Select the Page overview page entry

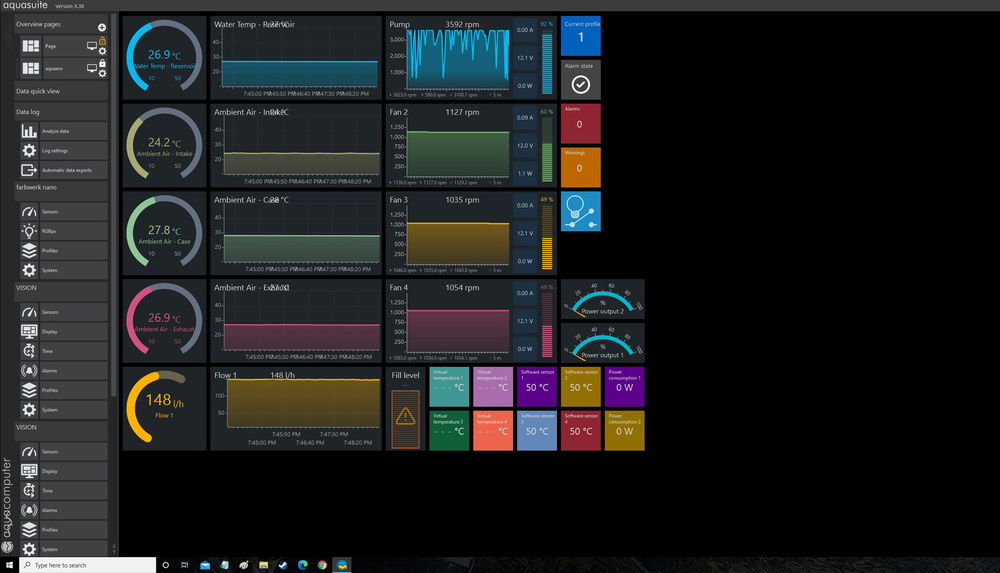point(52,46)
